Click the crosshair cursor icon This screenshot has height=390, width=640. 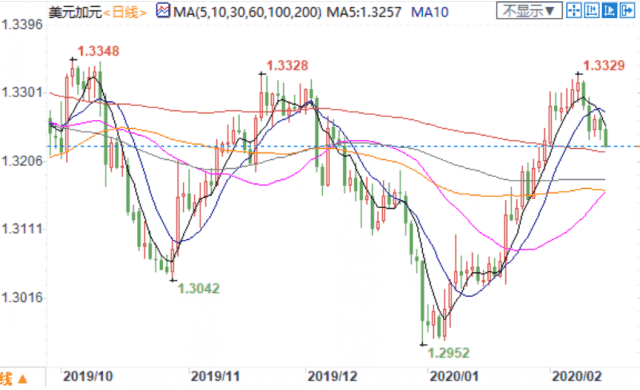point(574,11)
